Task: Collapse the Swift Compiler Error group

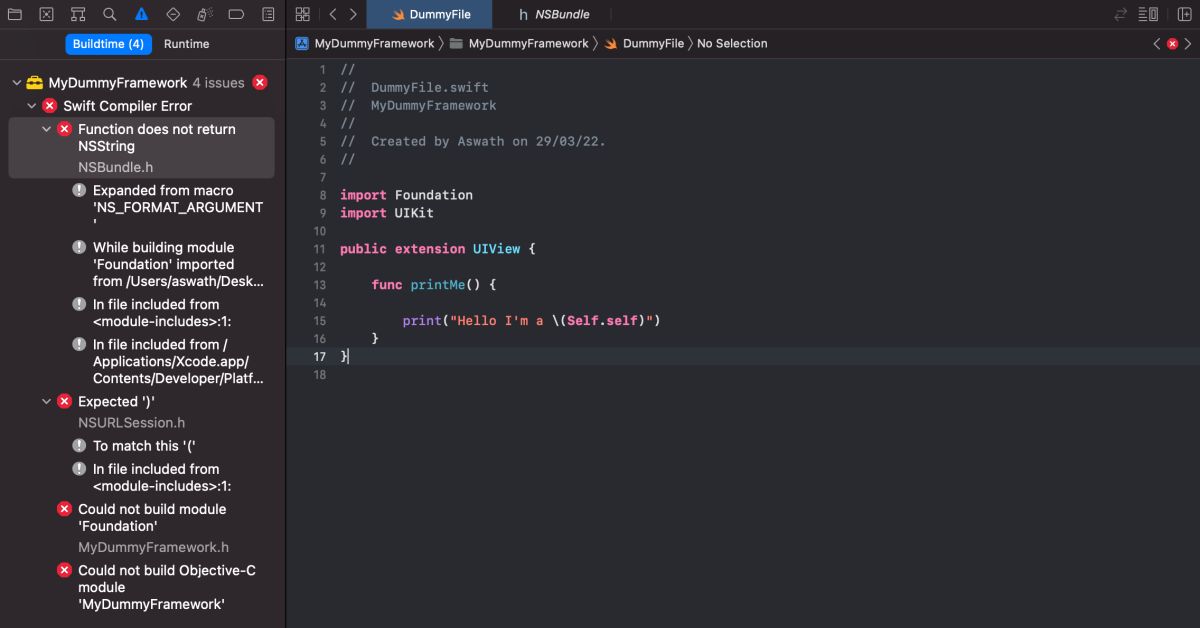Action: coord(32,106)
